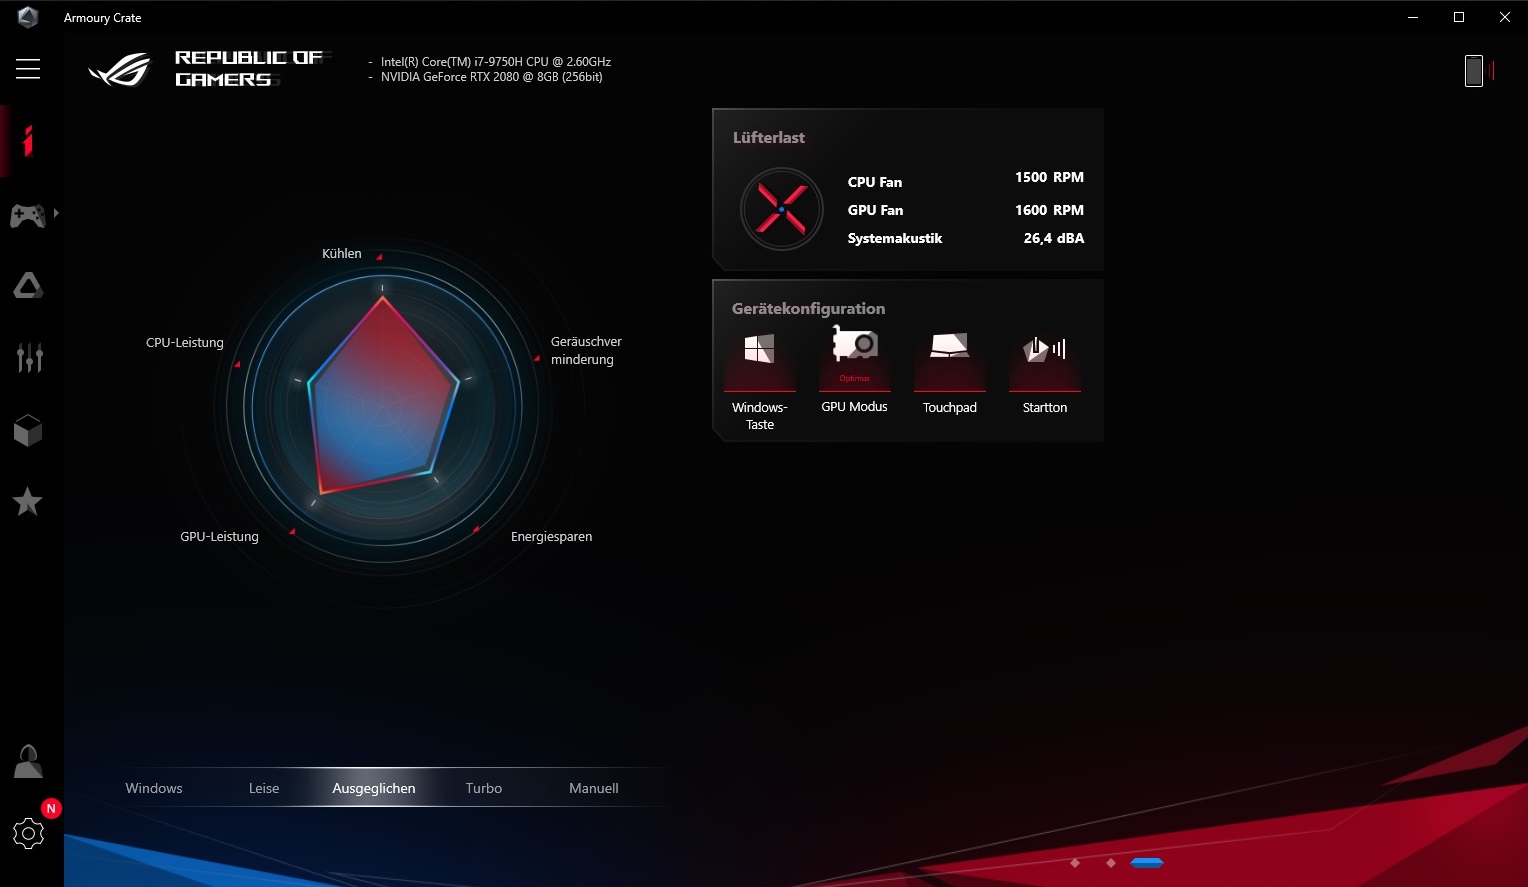
Task: Open the GameVisual cube icon
Action: (x=28, y=430)
